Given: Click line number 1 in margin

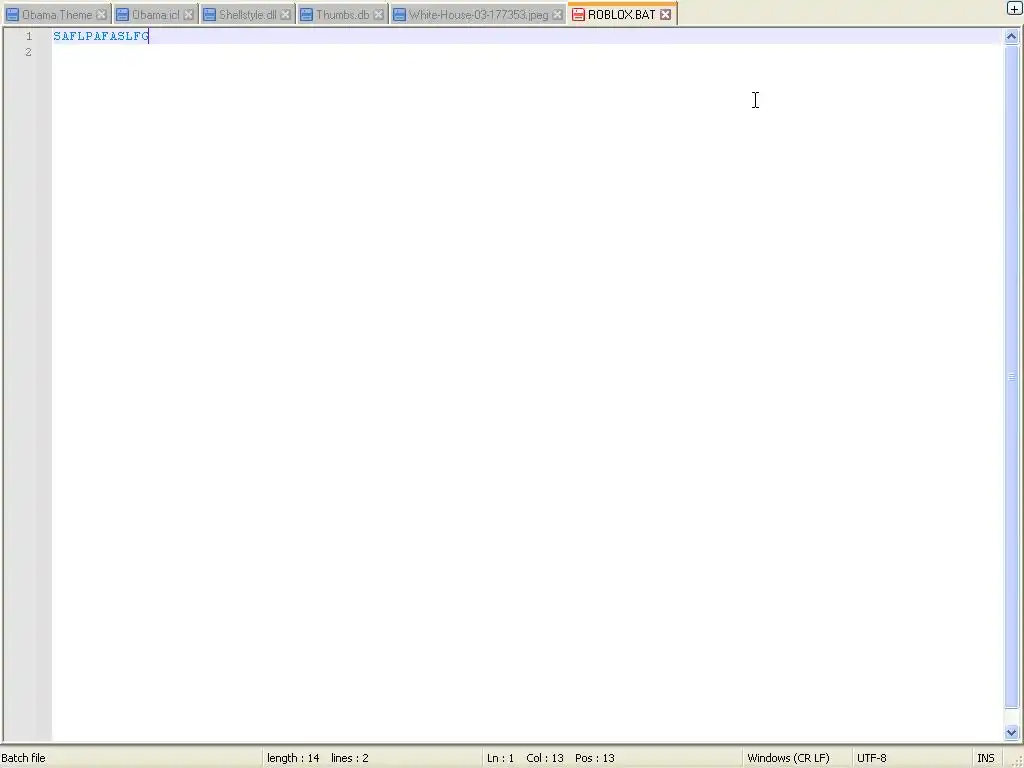Looking at the screenshot, I should pyautogui.click(x=29, y=36).
